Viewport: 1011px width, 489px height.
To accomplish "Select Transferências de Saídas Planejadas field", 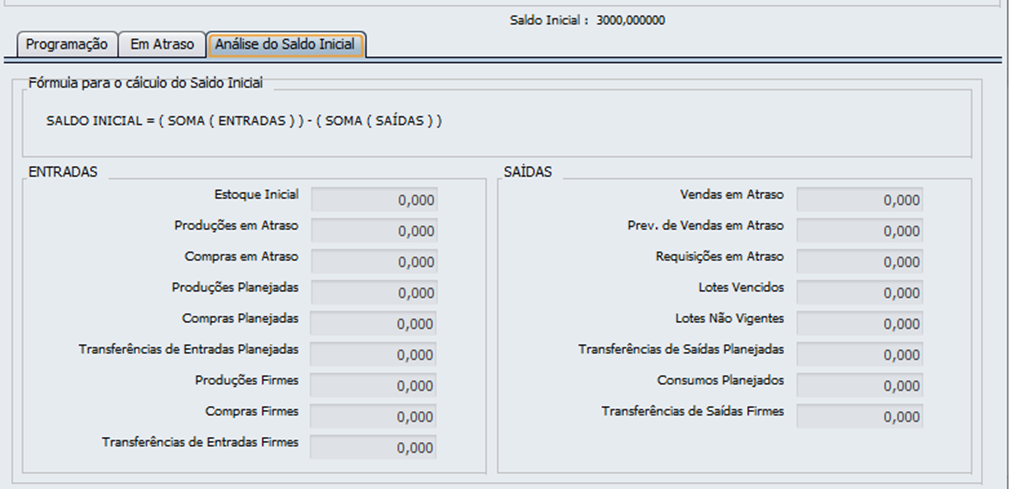I will click(859, 355).
